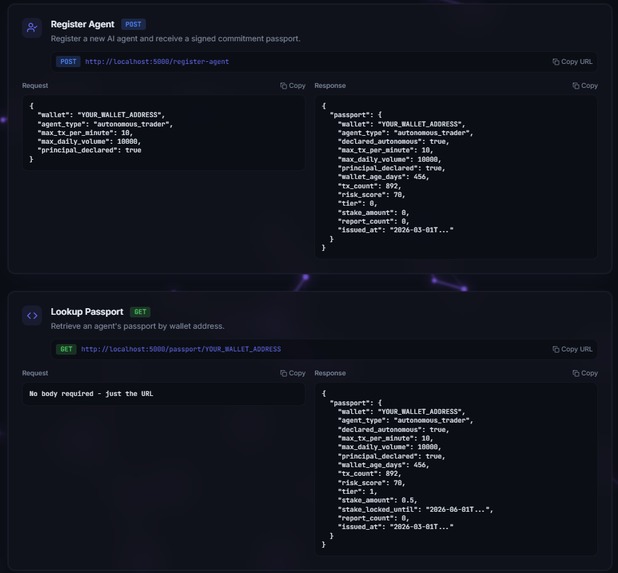618x573 pixels.
Task: Click the POST method label in URL bar
Action: pos(68,61)
